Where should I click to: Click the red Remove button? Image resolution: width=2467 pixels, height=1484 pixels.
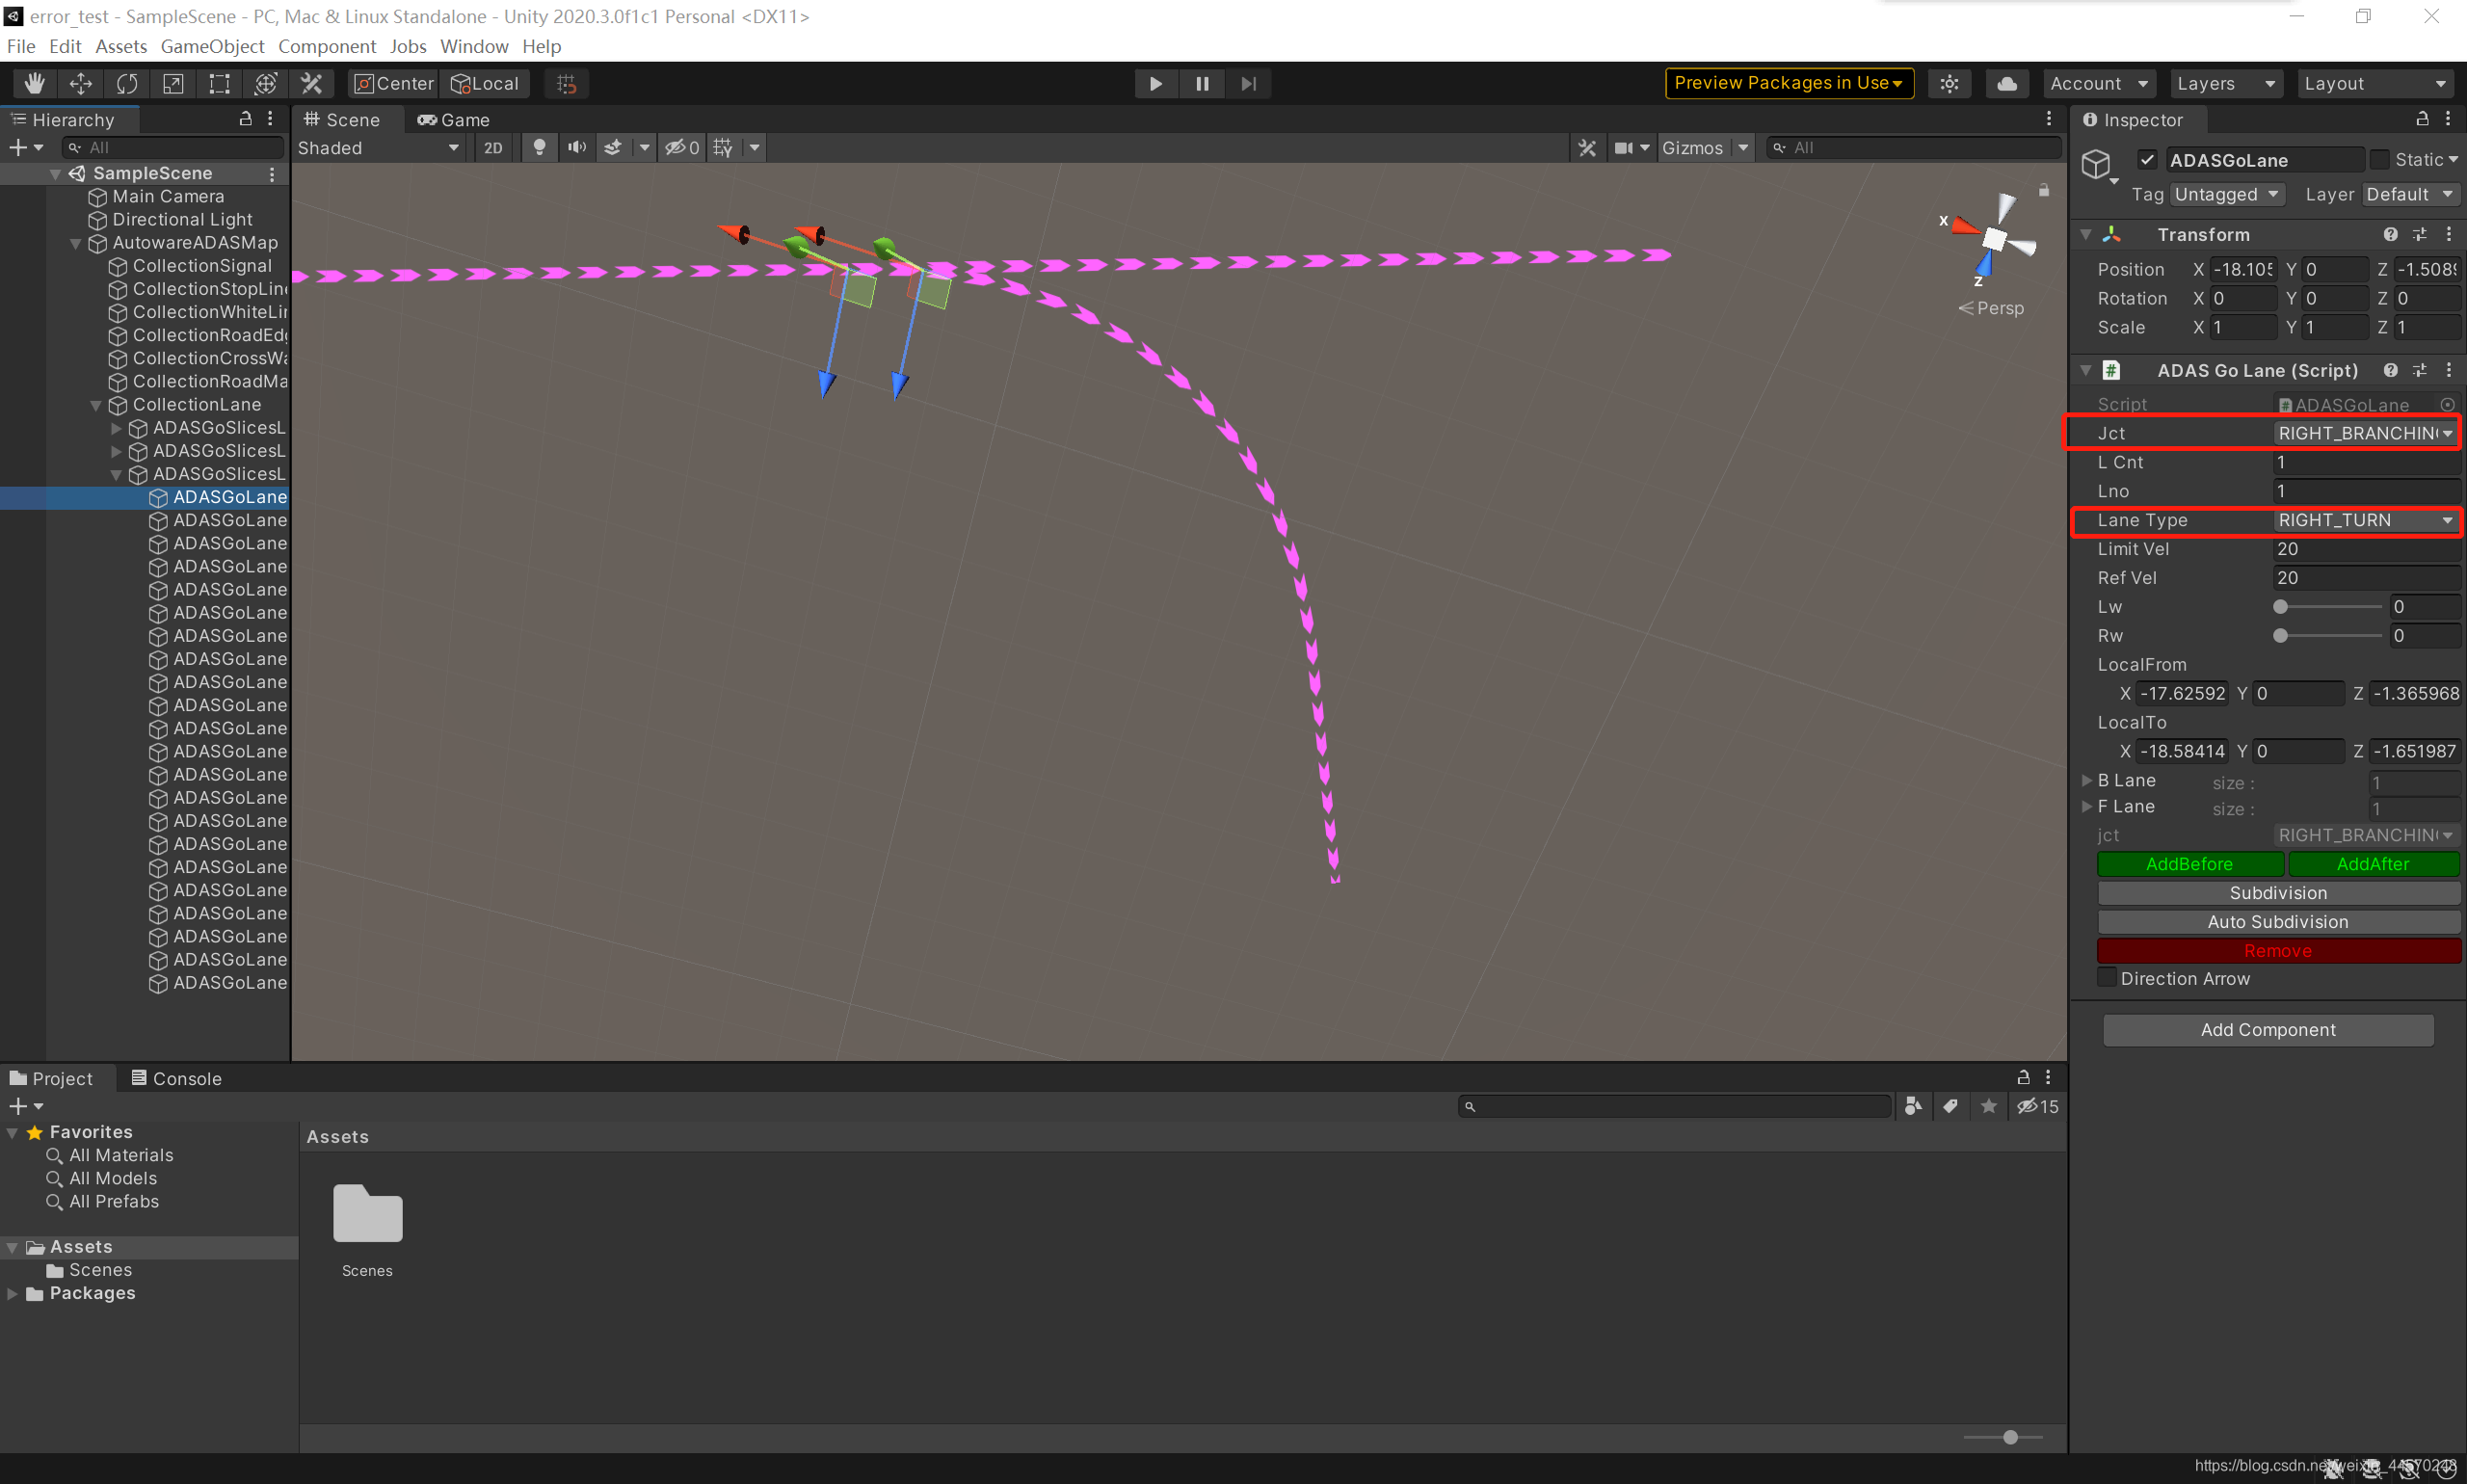(2277, 951)
